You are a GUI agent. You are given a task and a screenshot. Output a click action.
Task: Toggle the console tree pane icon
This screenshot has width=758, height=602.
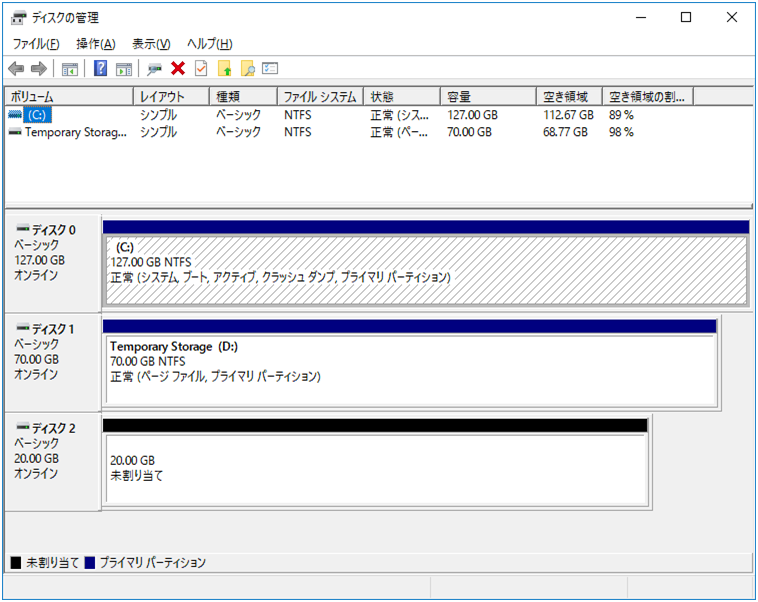(x=70, y=69)
